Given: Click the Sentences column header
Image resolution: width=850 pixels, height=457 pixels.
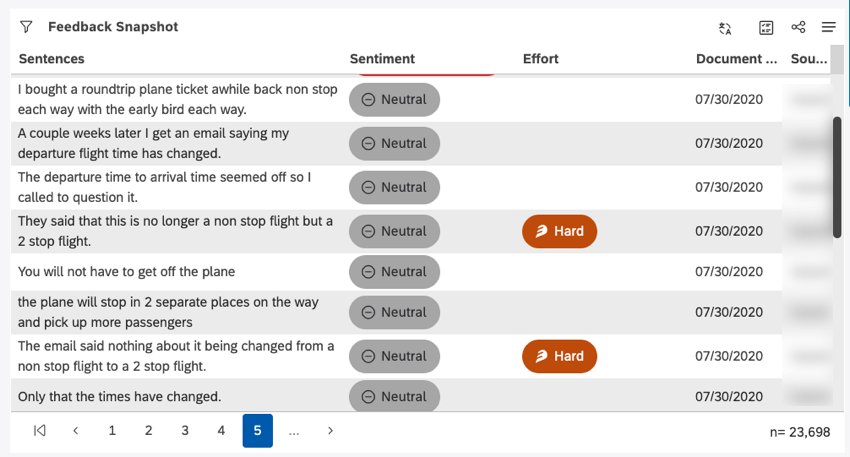Looking at the screenshot, I should pos(52,59).
